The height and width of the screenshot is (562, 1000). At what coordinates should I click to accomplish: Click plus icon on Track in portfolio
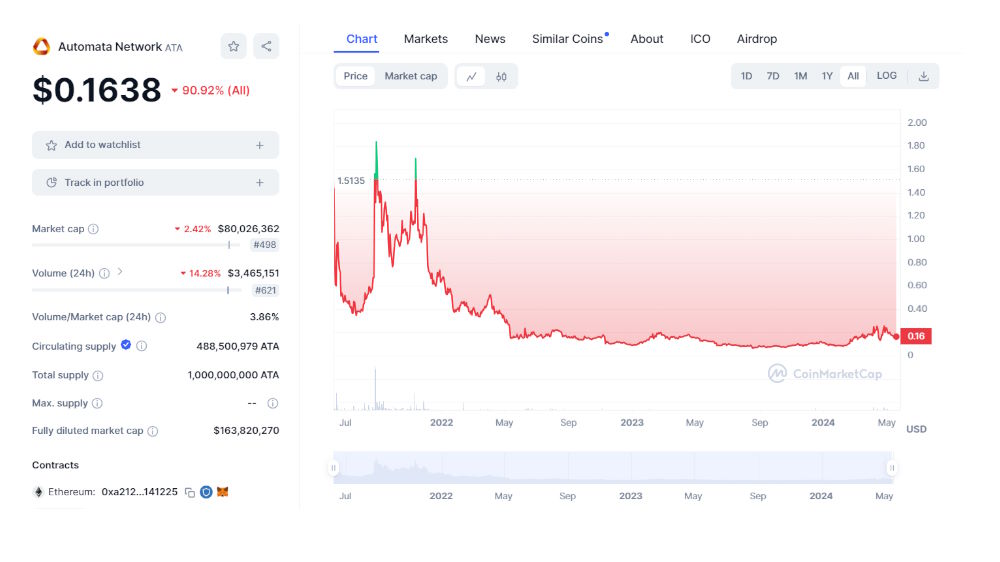click(x=260, y=183)
